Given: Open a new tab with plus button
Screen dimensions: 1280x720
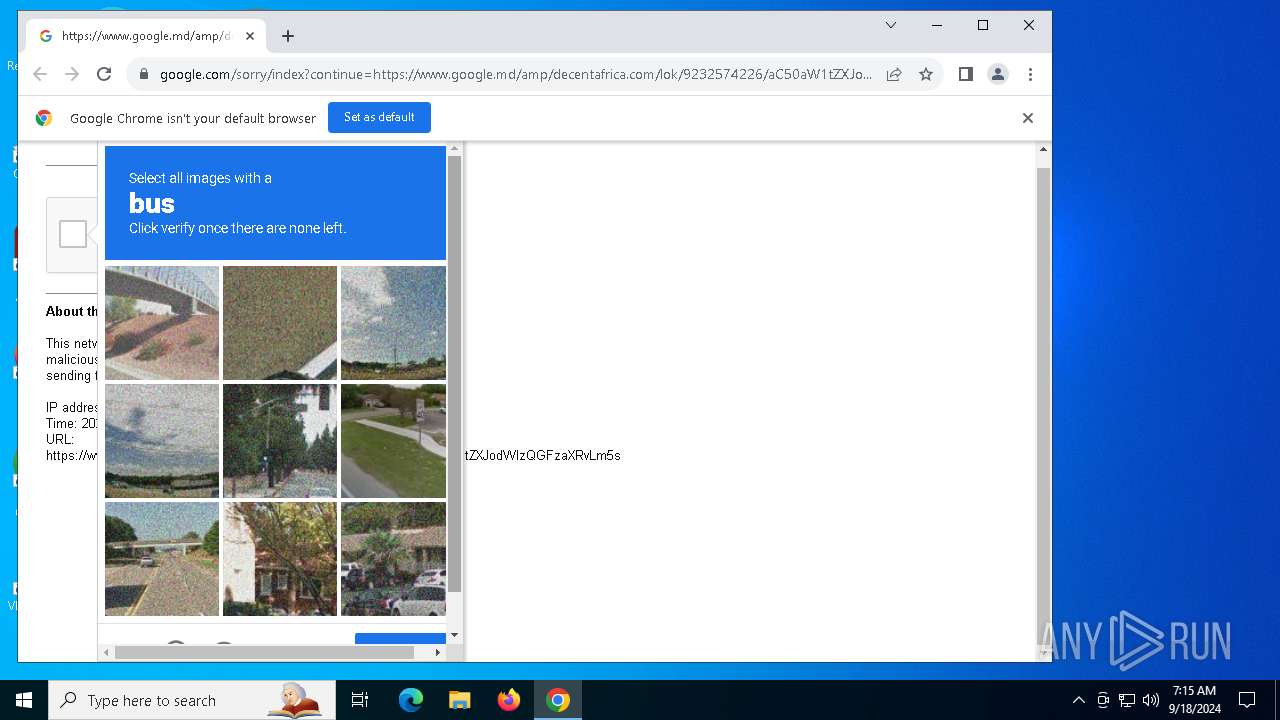Looking at the screenshot, I should pos(288,36).
